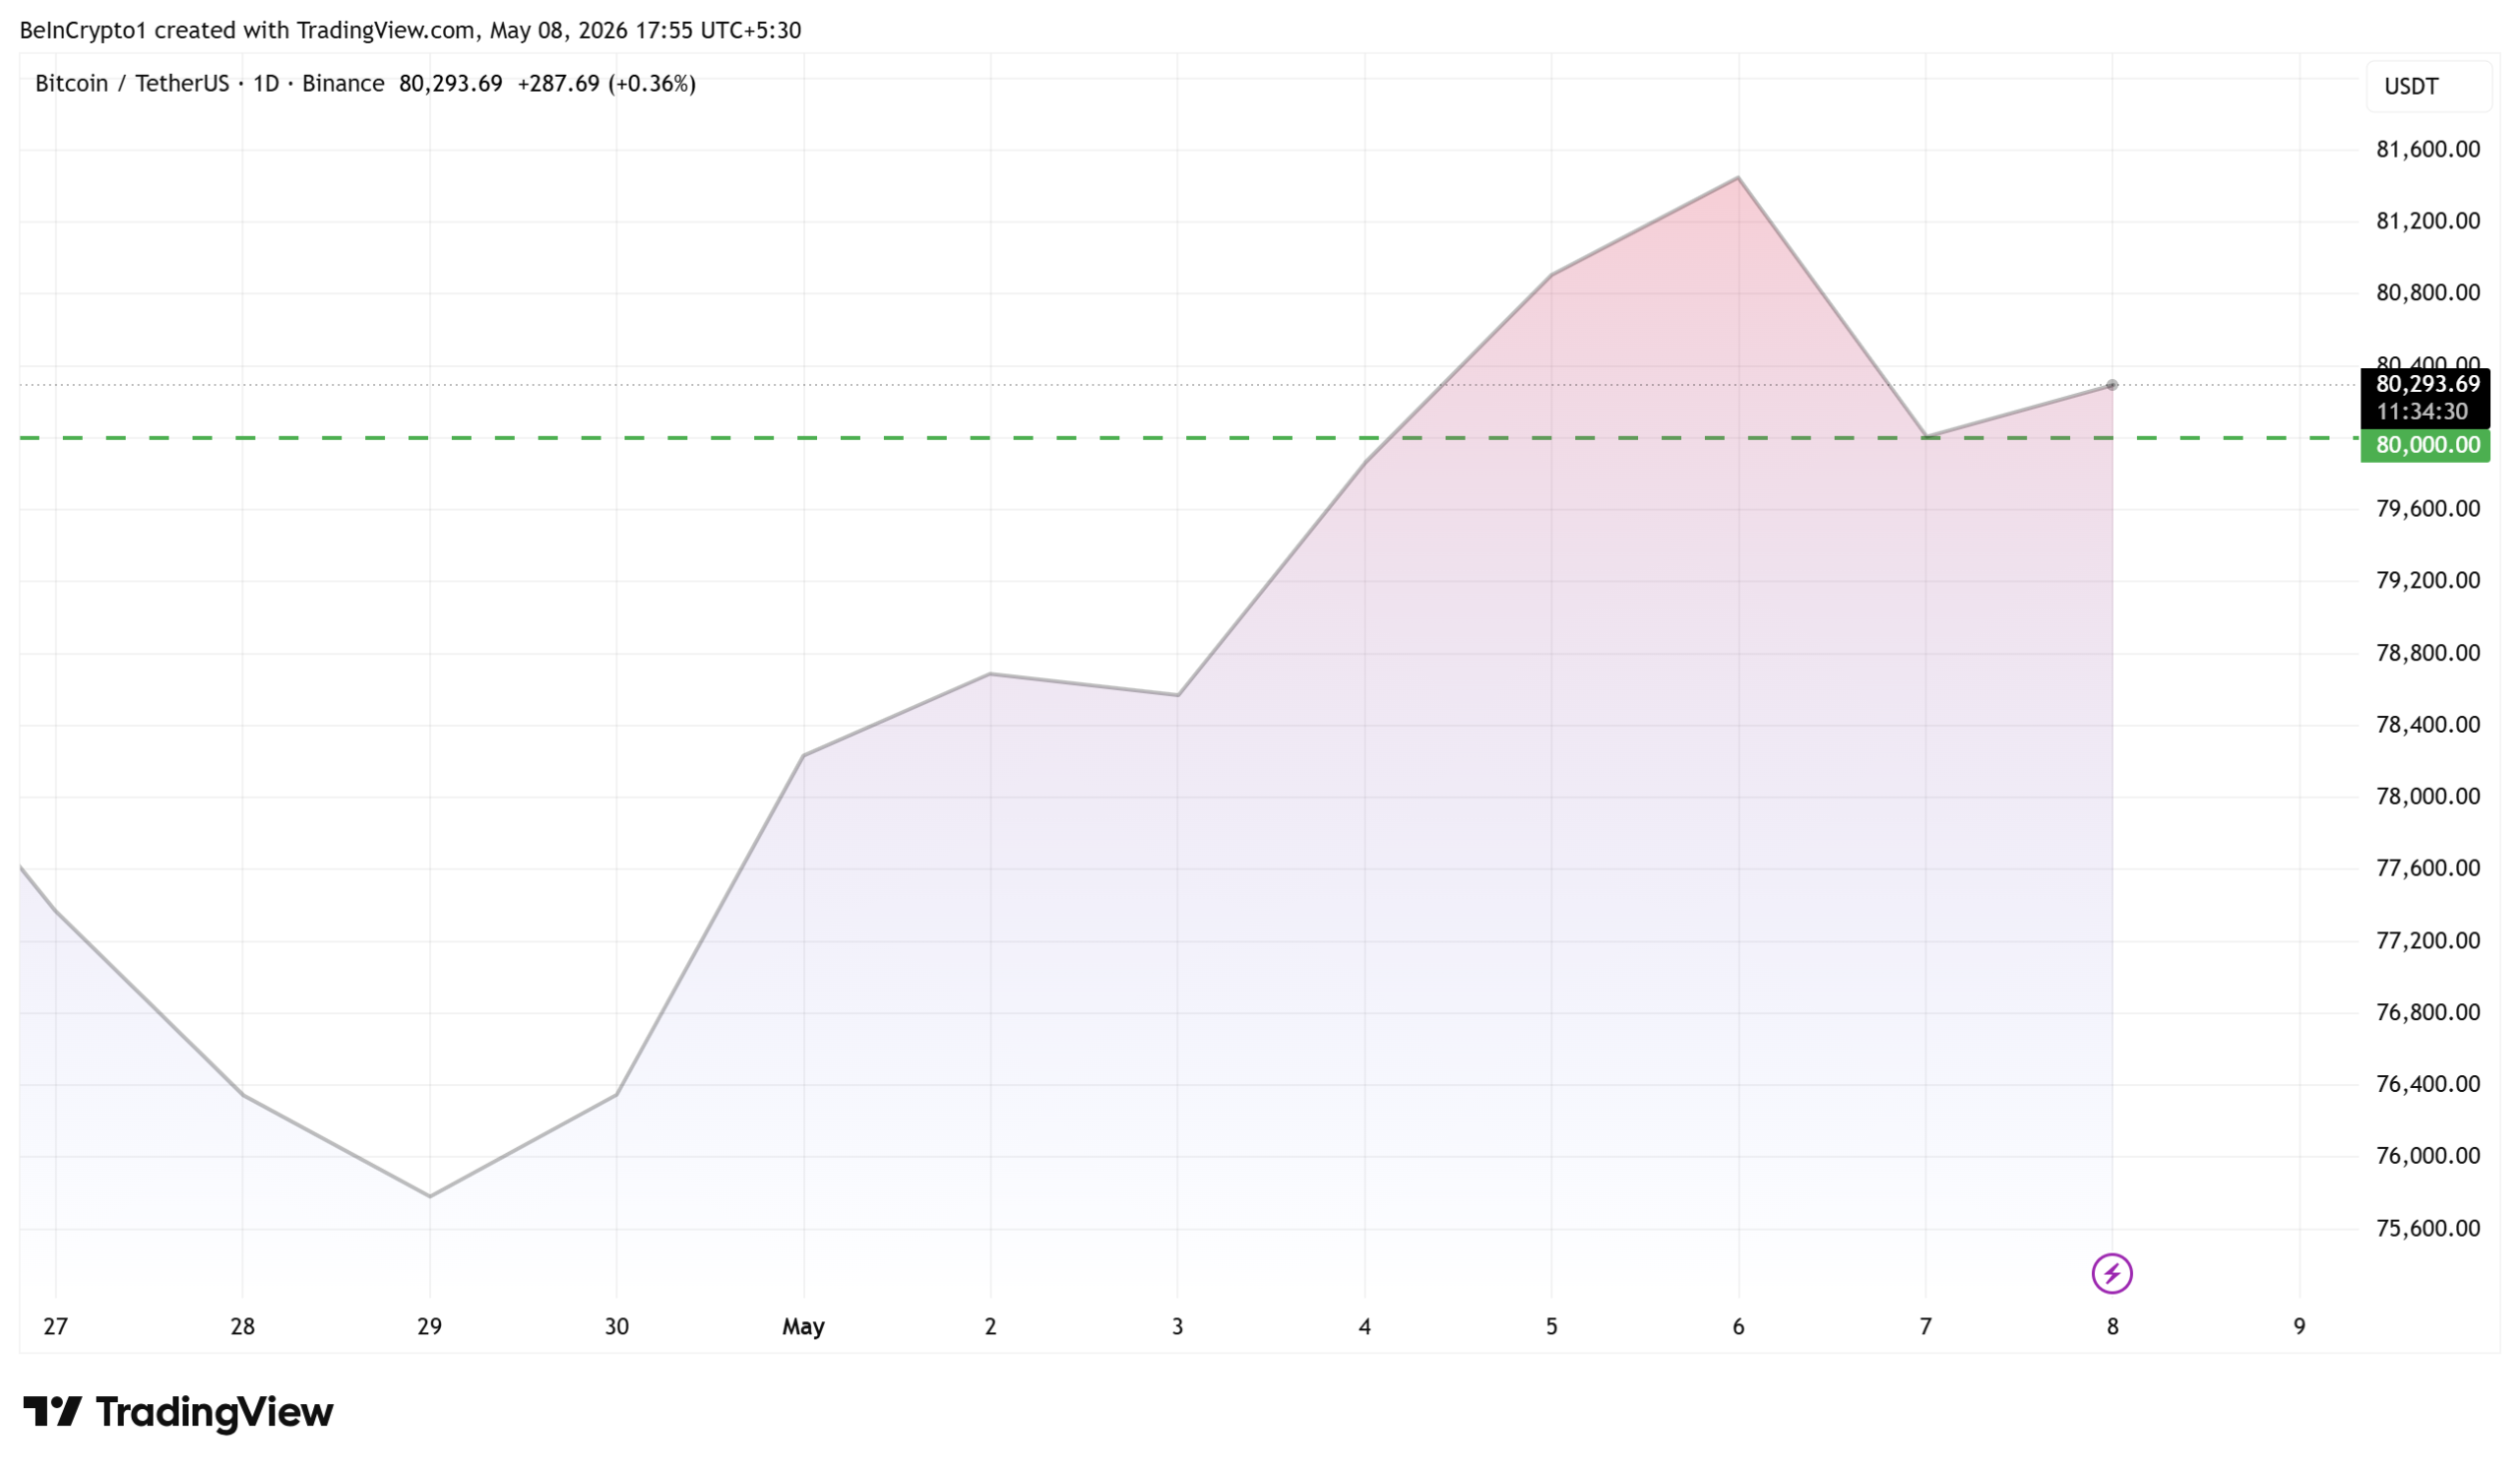2520x1471 pixels.
Task: Click the +287.69 (+0.36%) change value
Action: (x=606, y=83)
